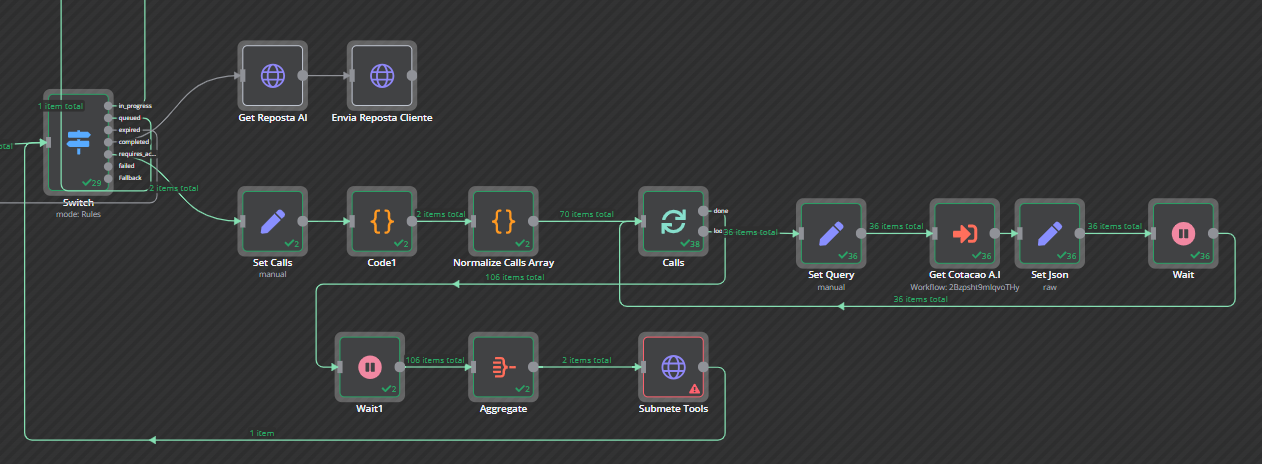Click the success checkmark on Wait1 node
This screenshot has height=464, width=1262.
389,389
